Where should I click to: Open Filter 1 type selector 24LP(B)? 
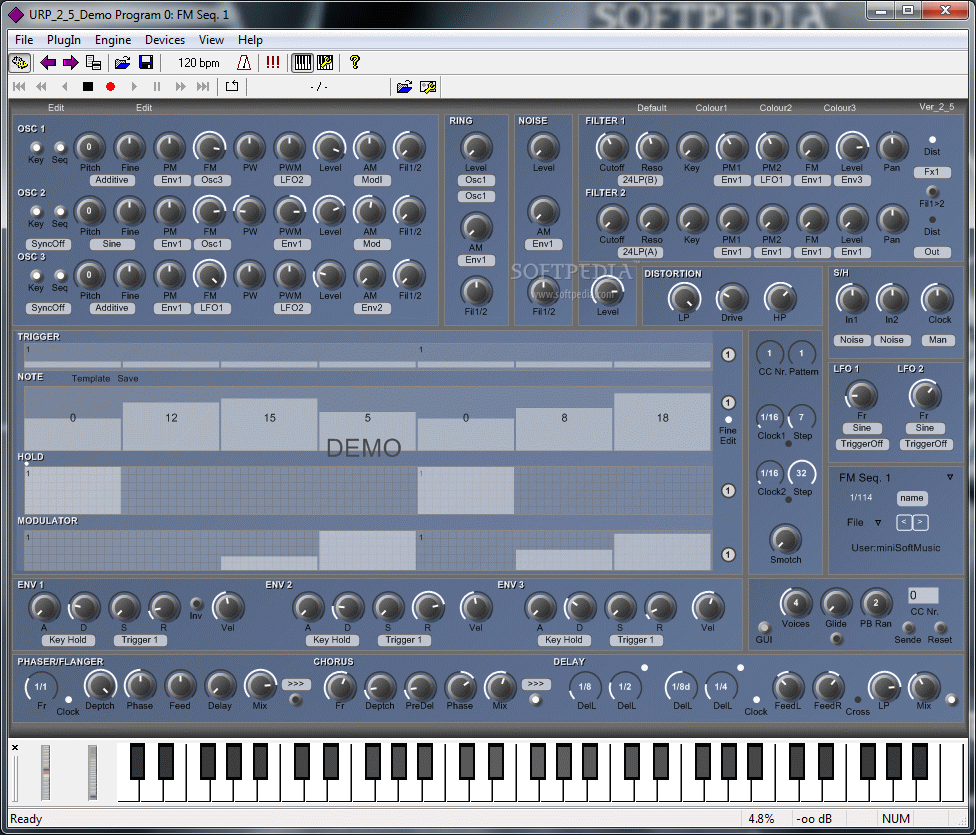point(640,180)
